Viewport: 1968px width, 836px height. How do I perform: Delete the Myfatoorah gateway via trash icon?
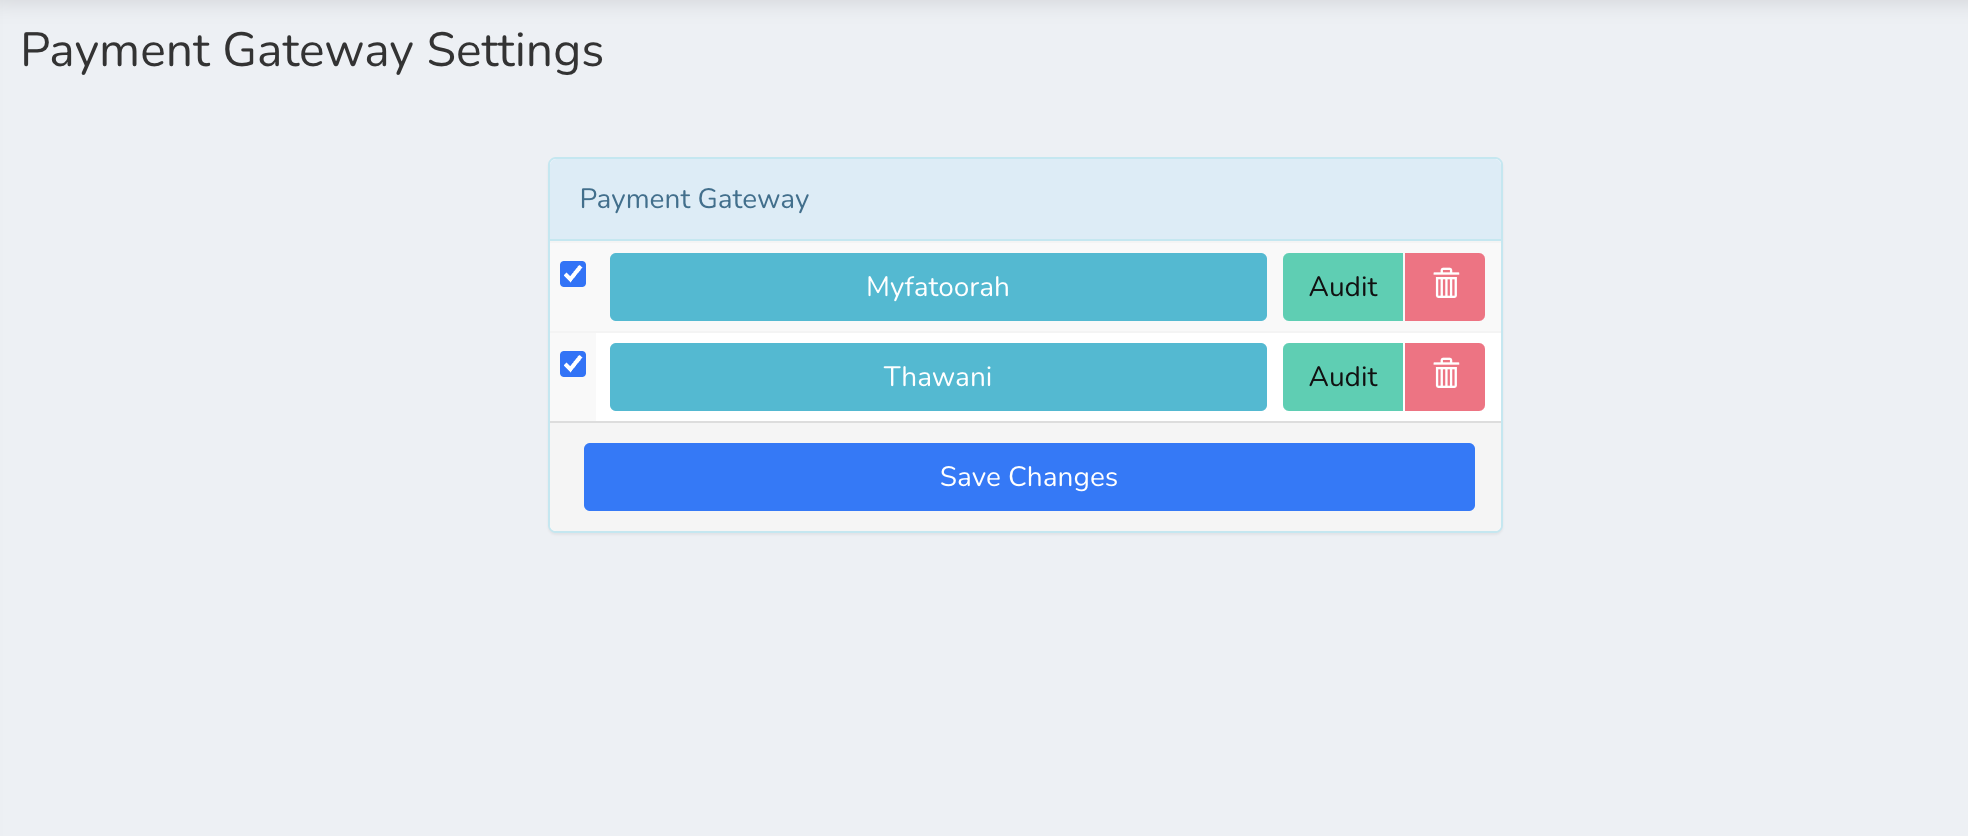tap(1445, 287)
